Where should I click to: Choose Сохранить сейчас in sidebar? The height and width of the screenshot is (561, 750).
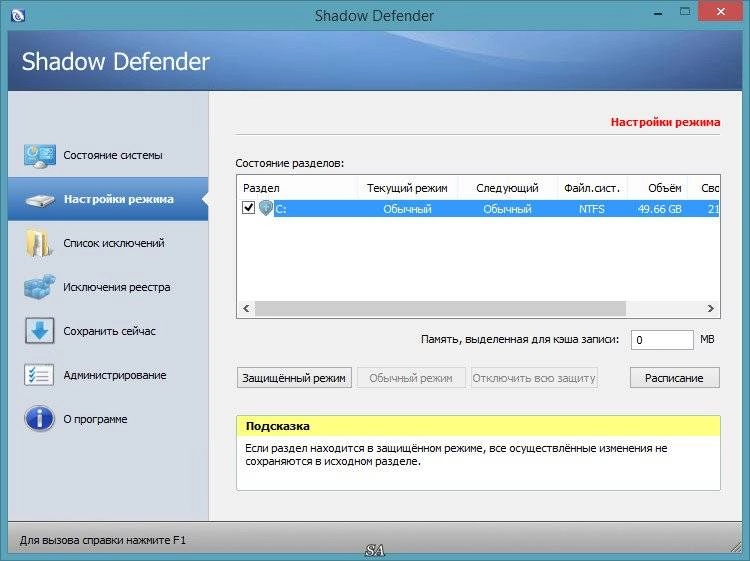click(108, 331)
